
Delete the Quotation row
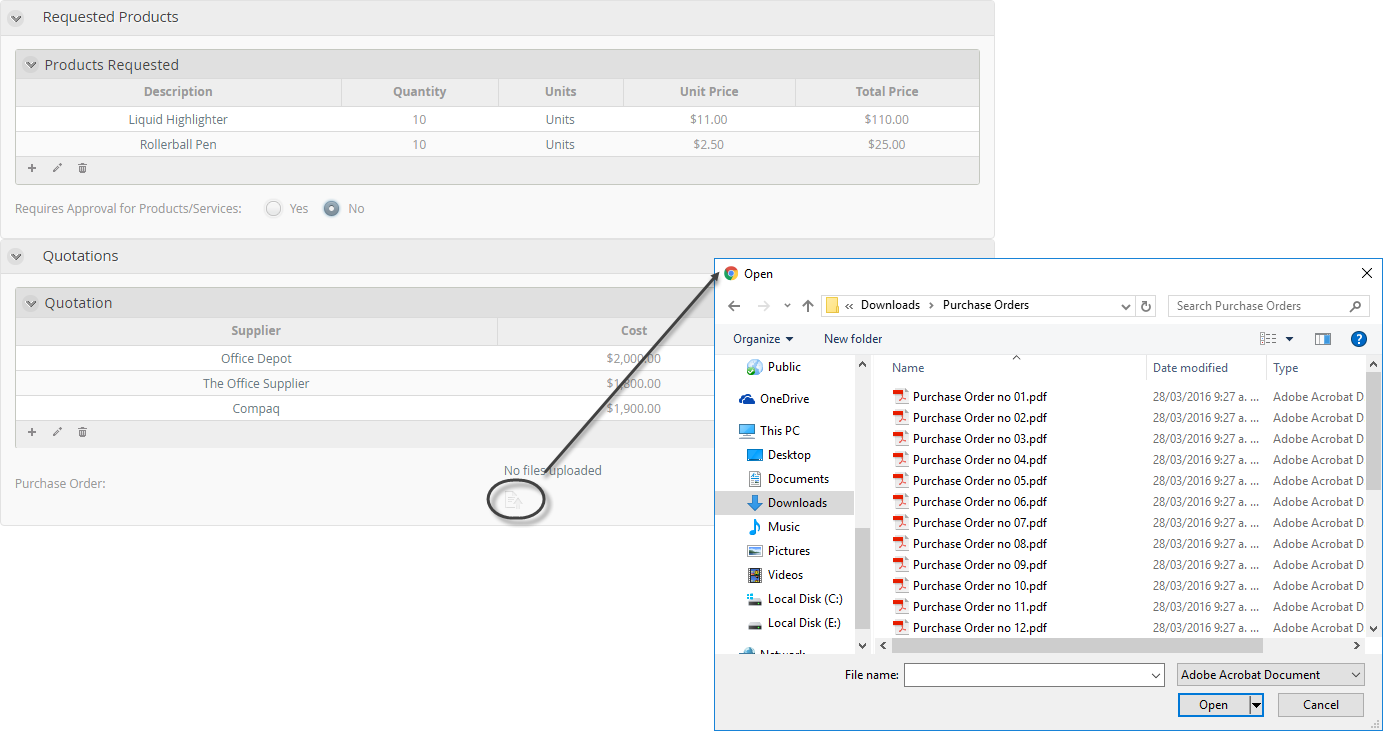click(x=83, y=432)
